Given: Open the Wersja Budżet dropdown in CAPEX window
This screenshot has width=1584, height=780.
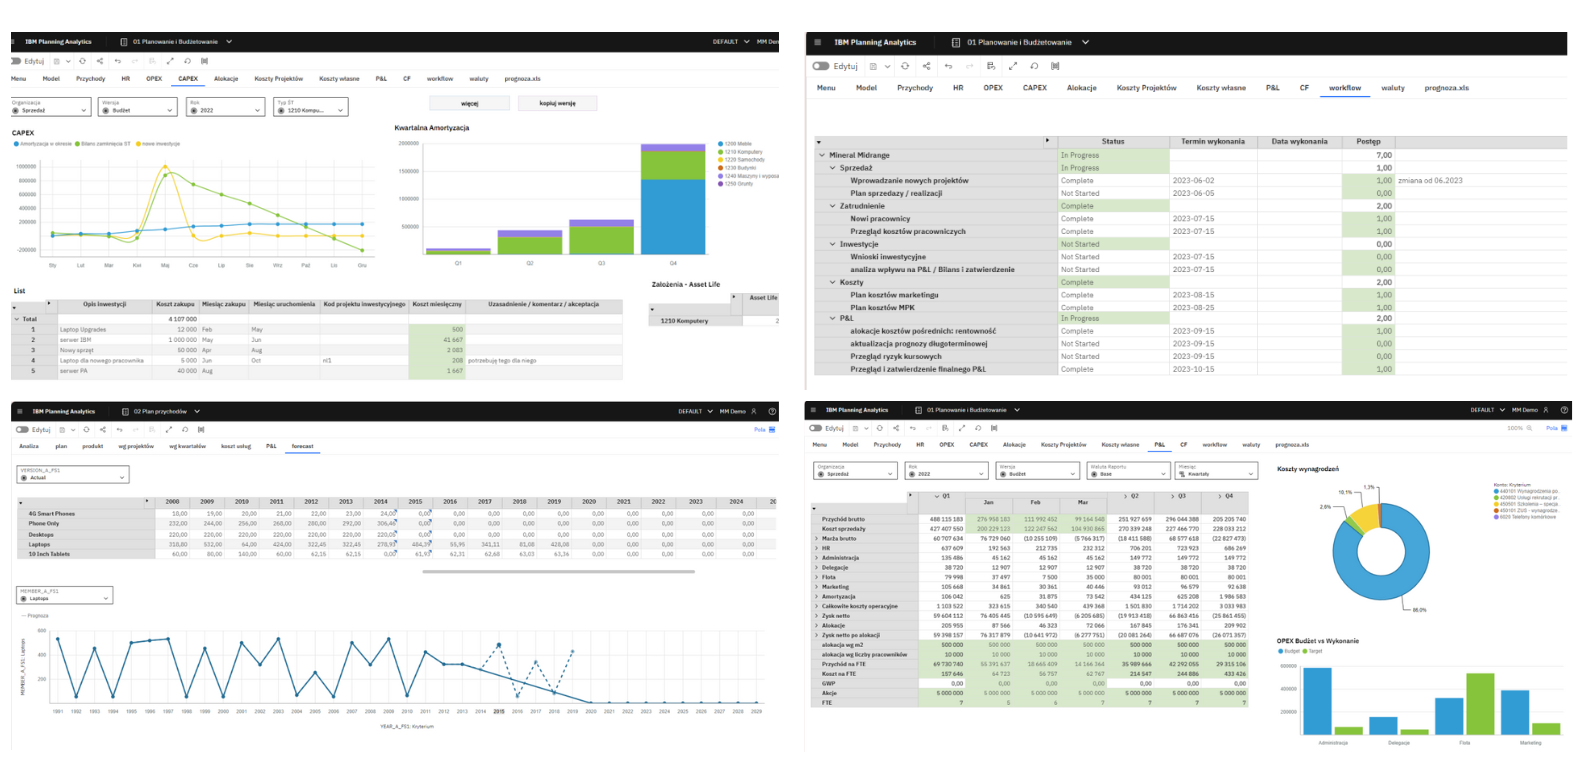Looking at the screenshot, I should point(138,107).
